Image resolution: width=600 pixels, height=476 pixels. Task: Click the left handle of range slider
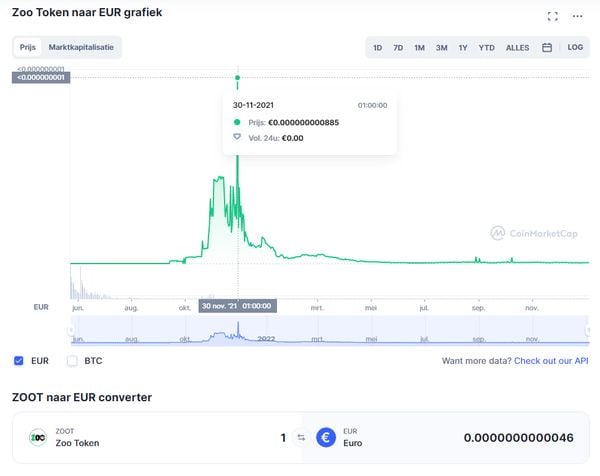point(71,329)
